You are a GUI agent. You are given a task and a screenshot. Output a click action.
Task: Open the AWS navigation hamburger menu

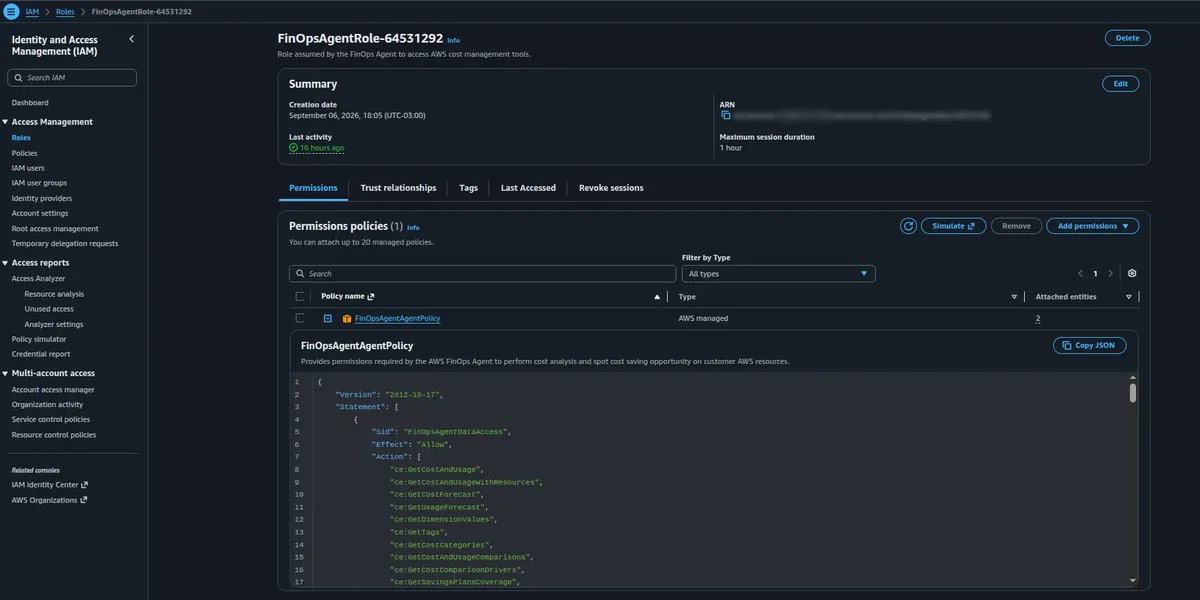click(x=11, y=11)
